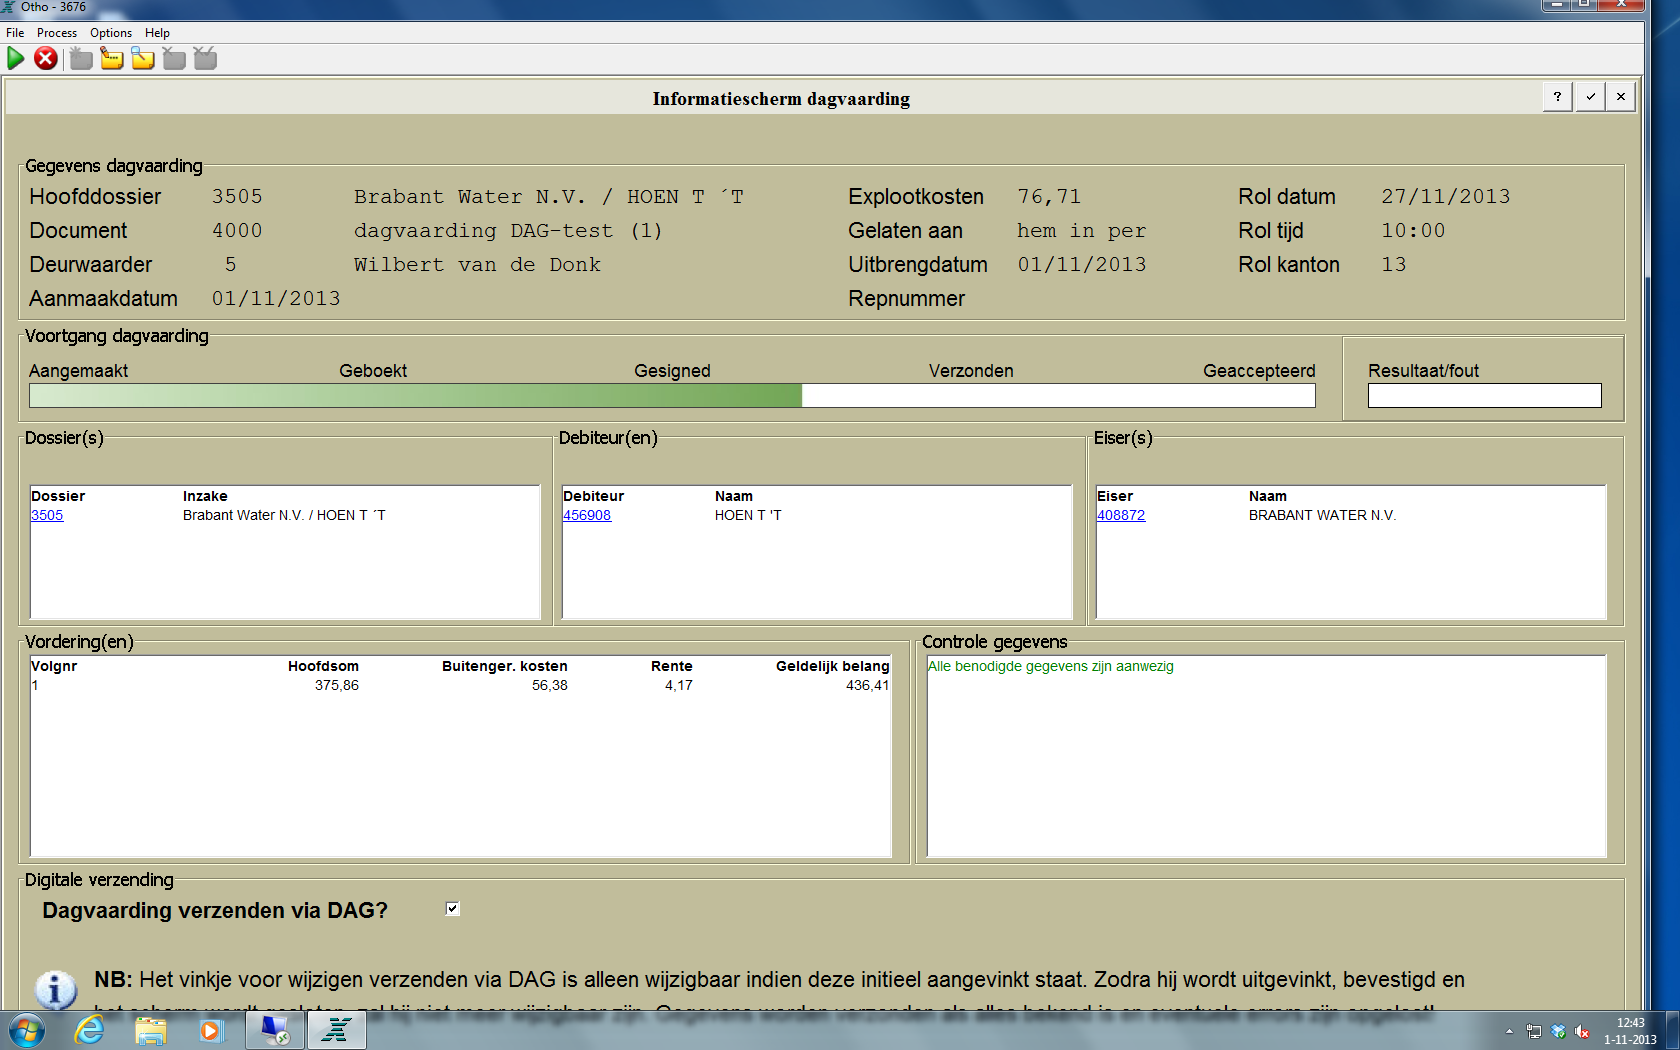
Task: Open the Options menu
Action: coord(111,33)
